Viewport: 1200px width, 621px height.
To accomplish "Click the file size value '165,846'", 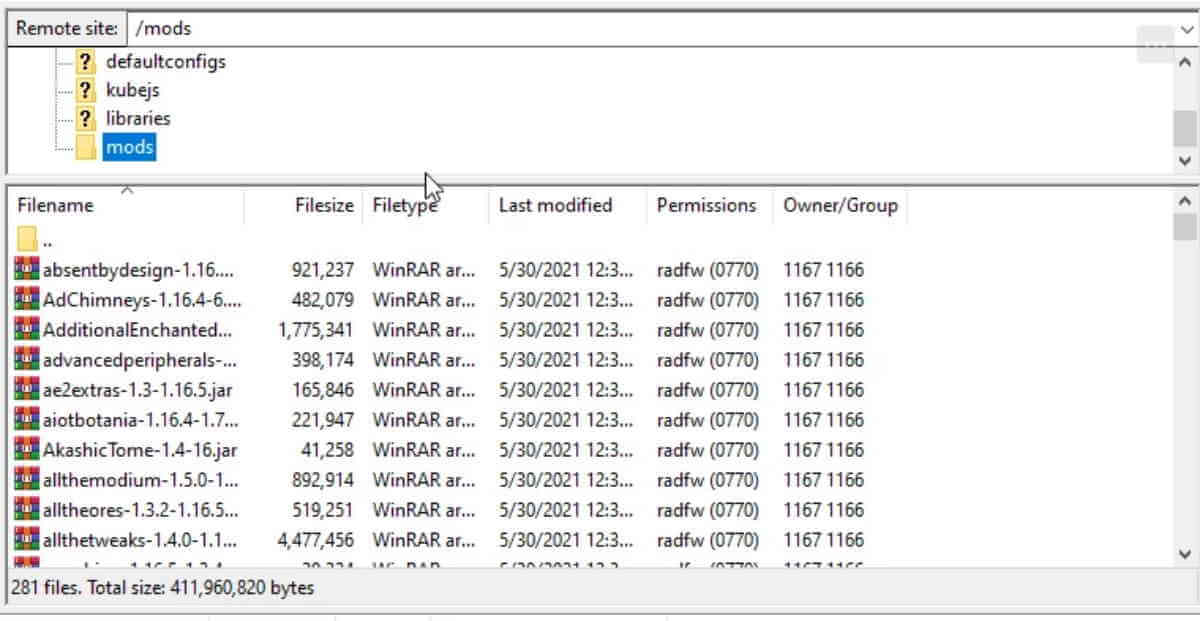I will [323, 389].
